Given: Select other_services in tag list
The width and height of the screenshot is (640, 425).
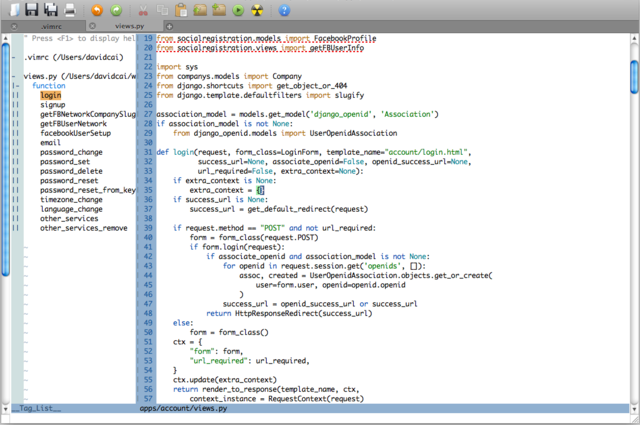Looking at the screenshot, I should (x=69, y=218).
